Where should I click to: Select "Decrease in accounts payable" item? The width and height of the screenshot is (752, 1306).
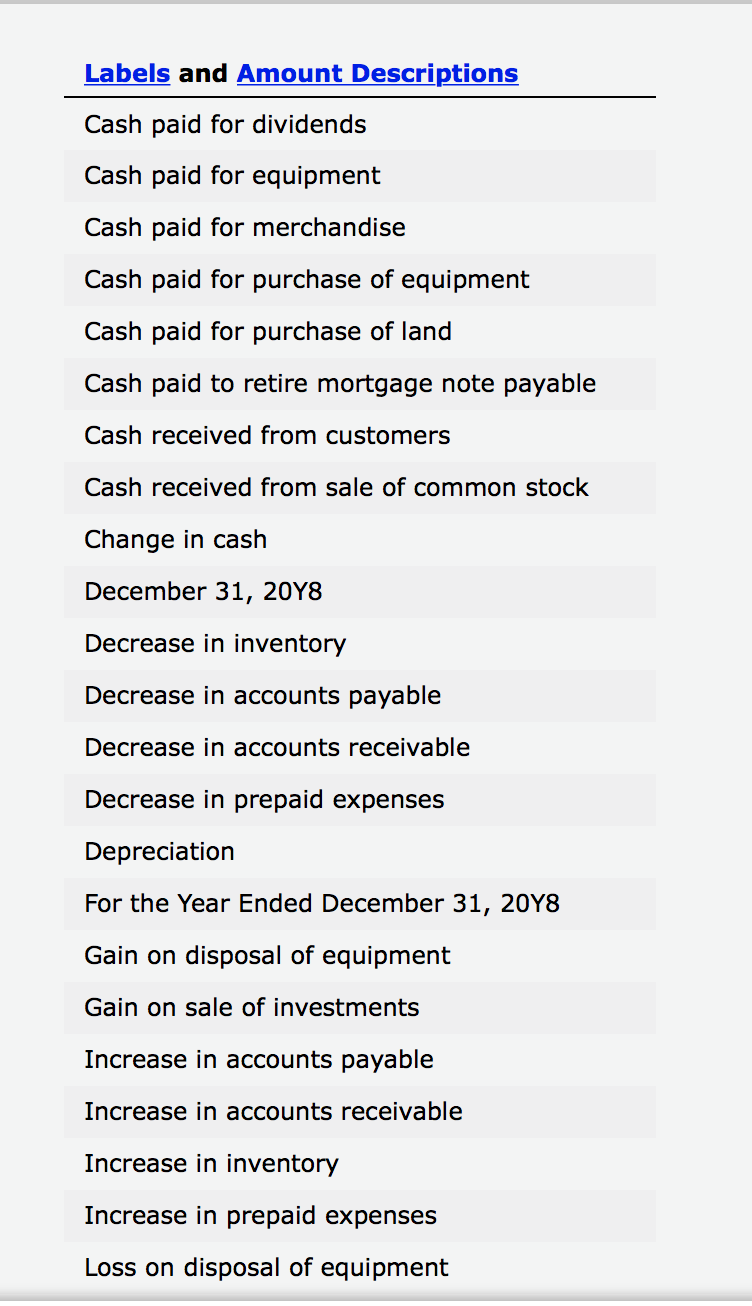pyautogui.click(x=241, y=695)
